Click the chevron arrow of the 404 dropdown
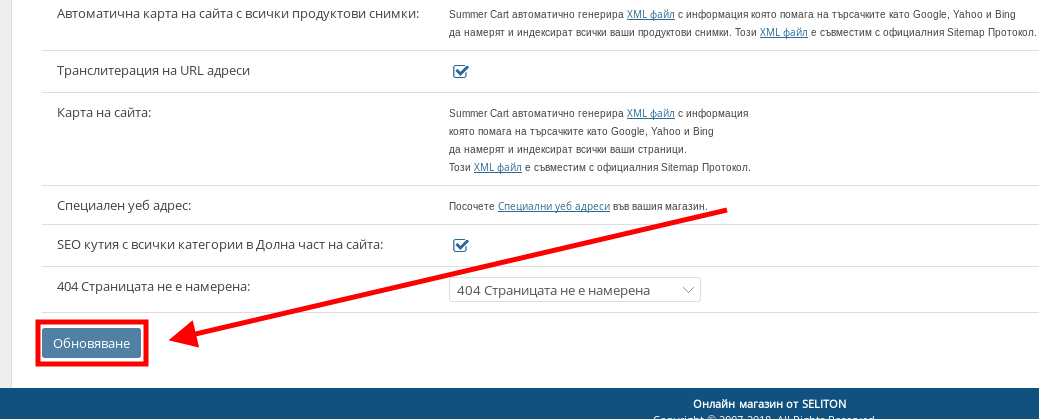This screenshot has height=419, width=1039. (687, 290)
